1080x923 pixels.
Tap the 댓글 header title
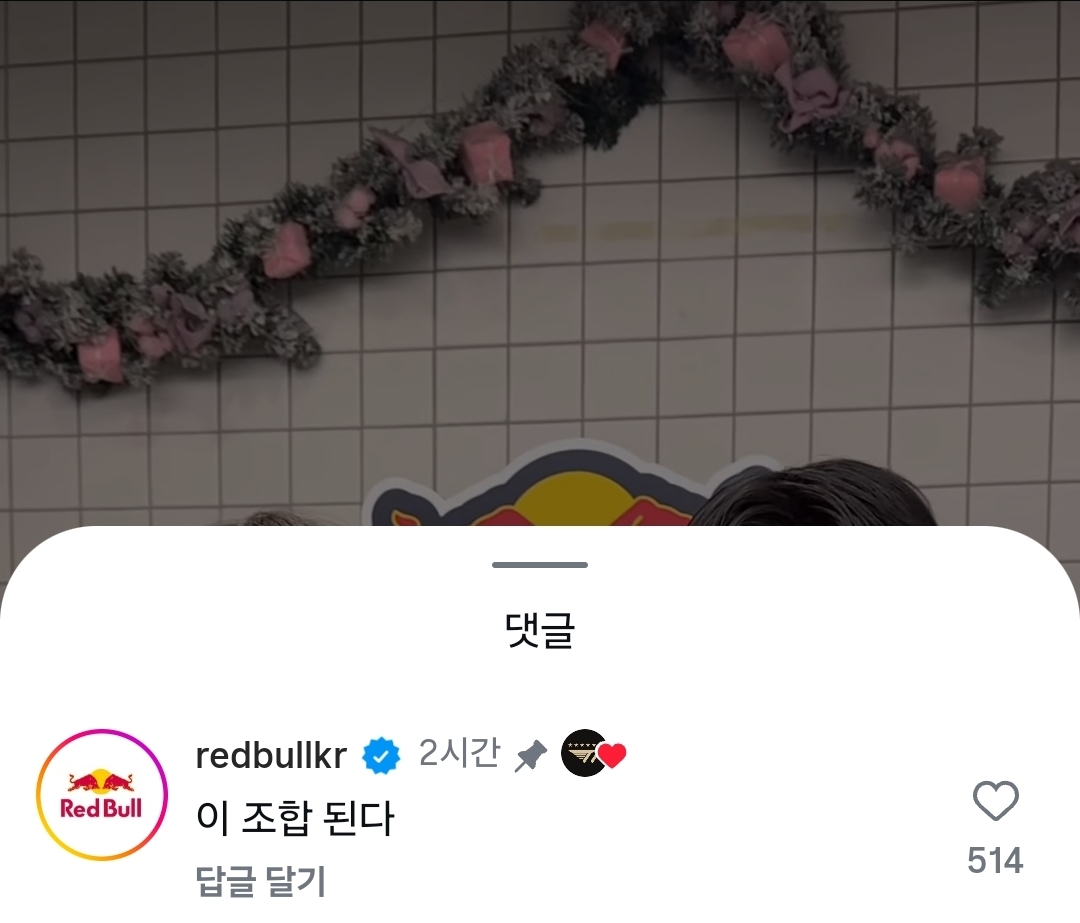[540, 629]
